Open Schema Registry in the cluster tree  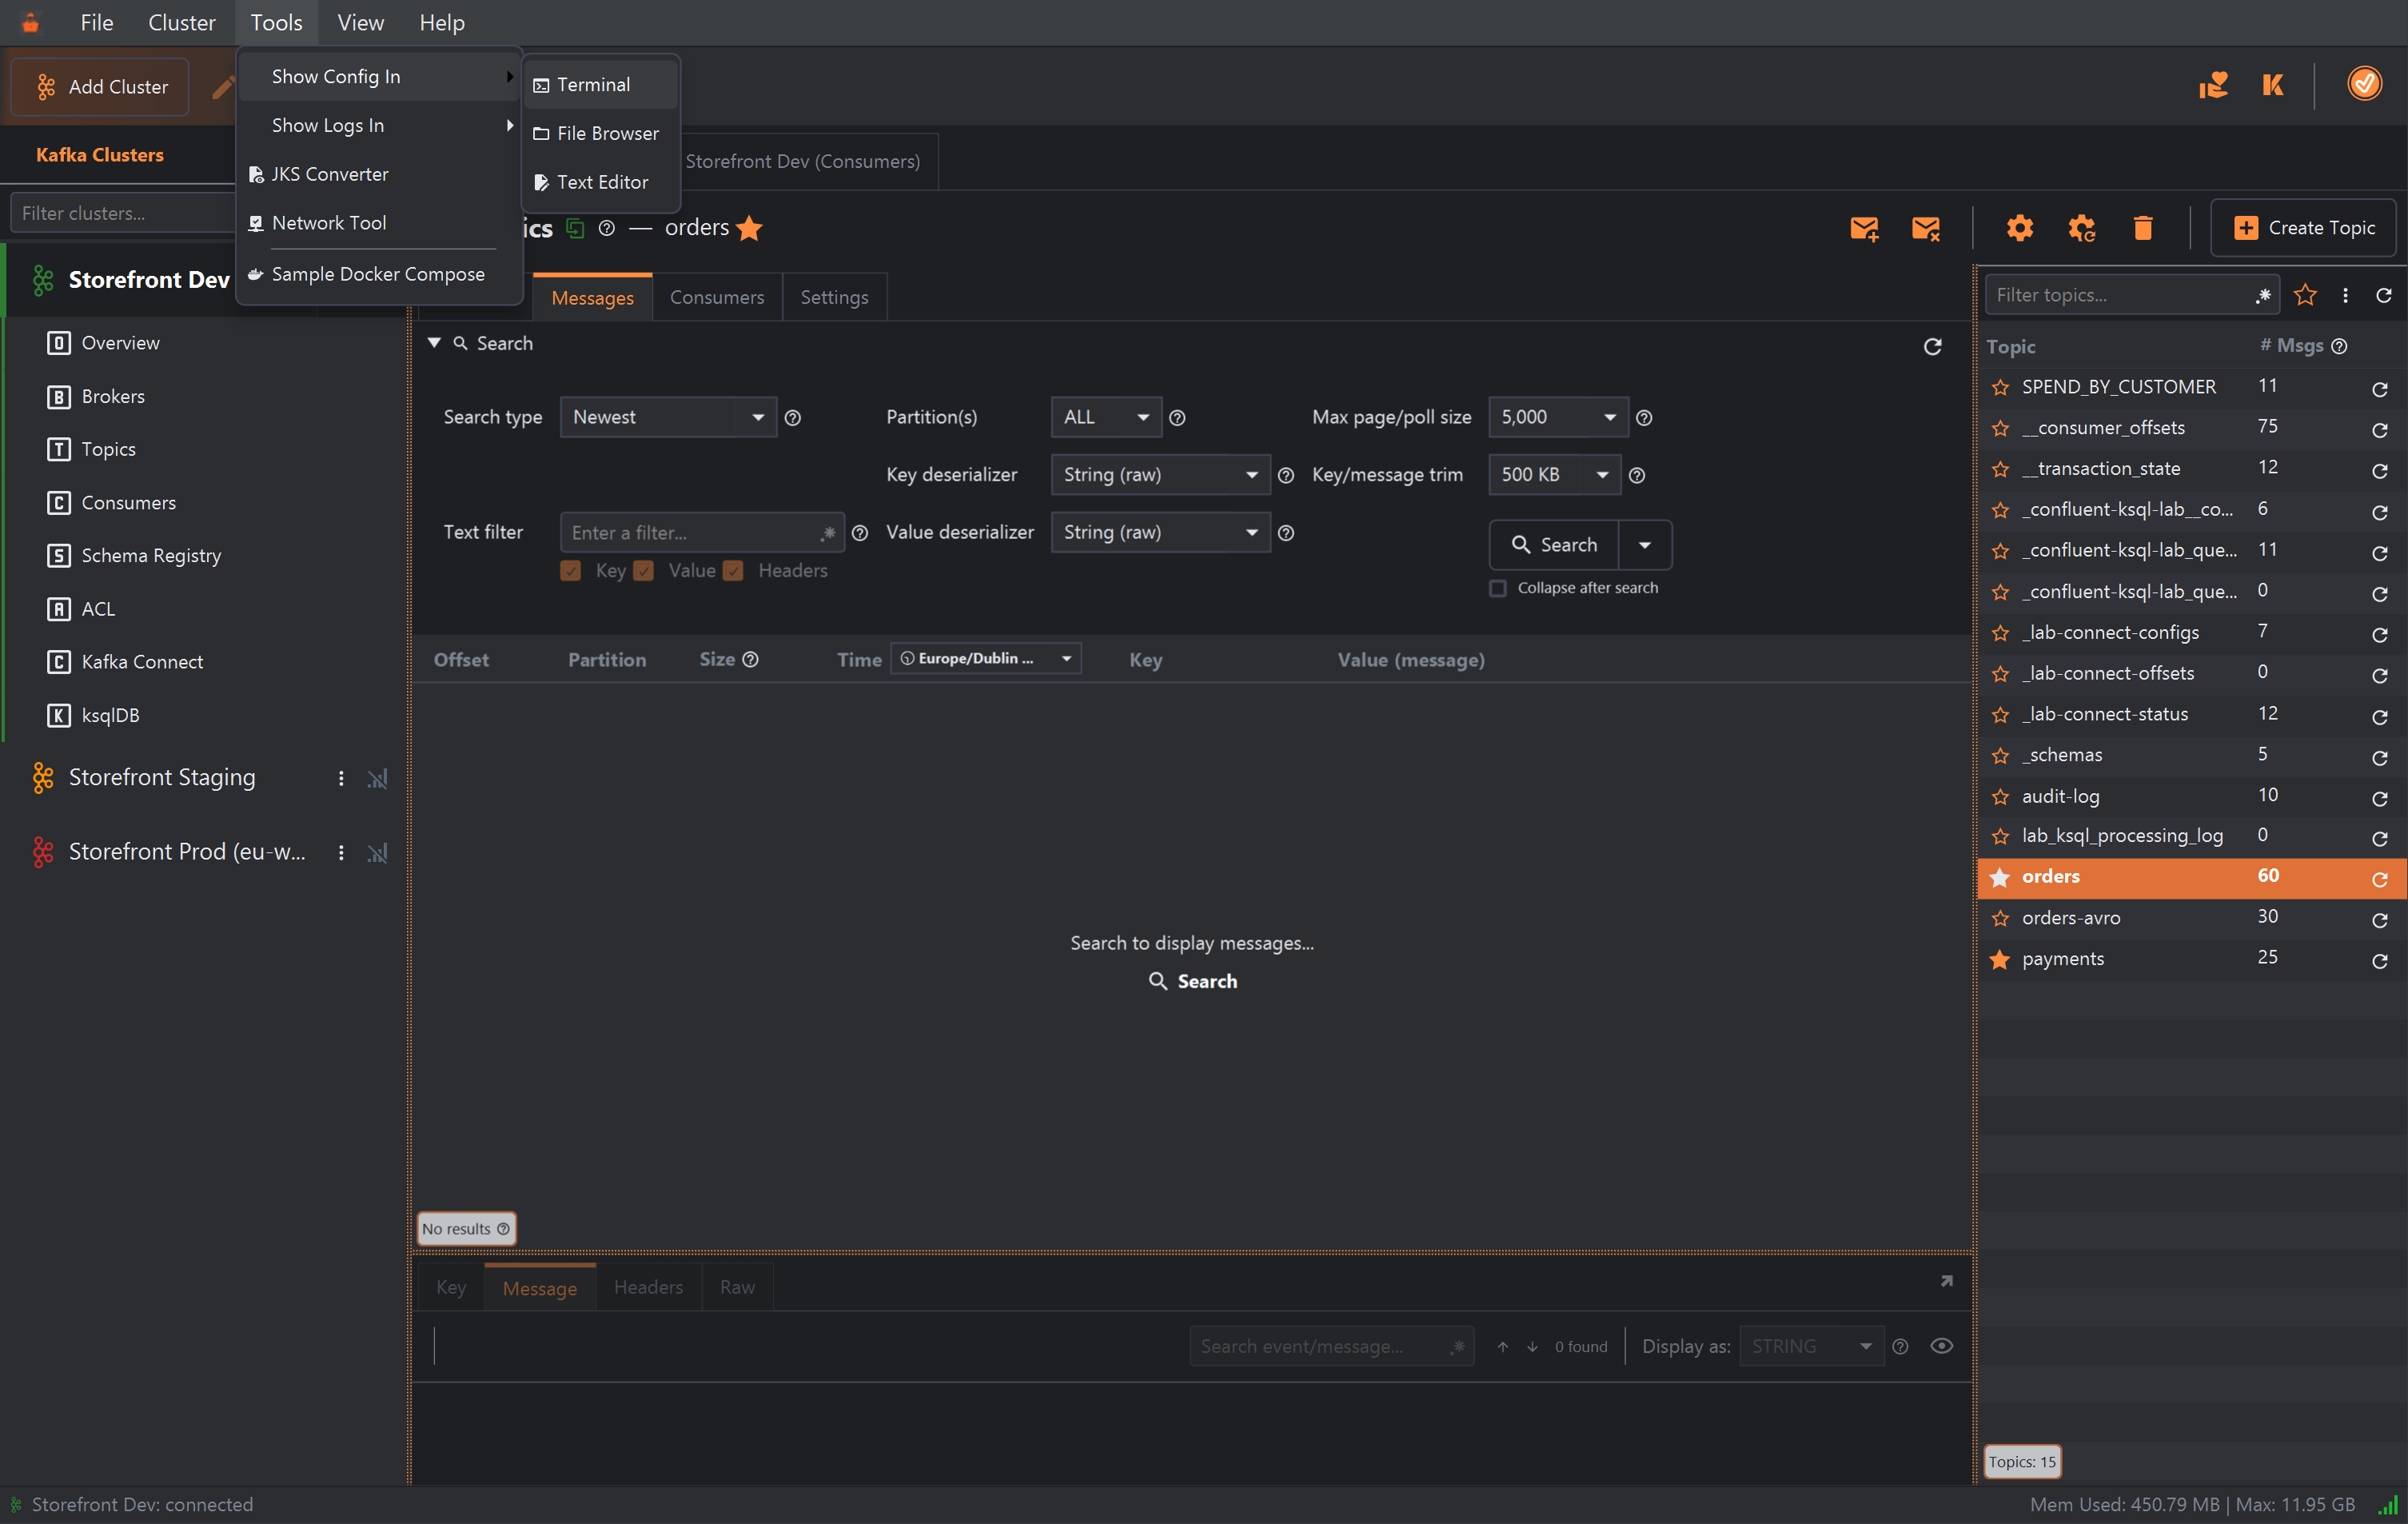[x=151, y=556]
